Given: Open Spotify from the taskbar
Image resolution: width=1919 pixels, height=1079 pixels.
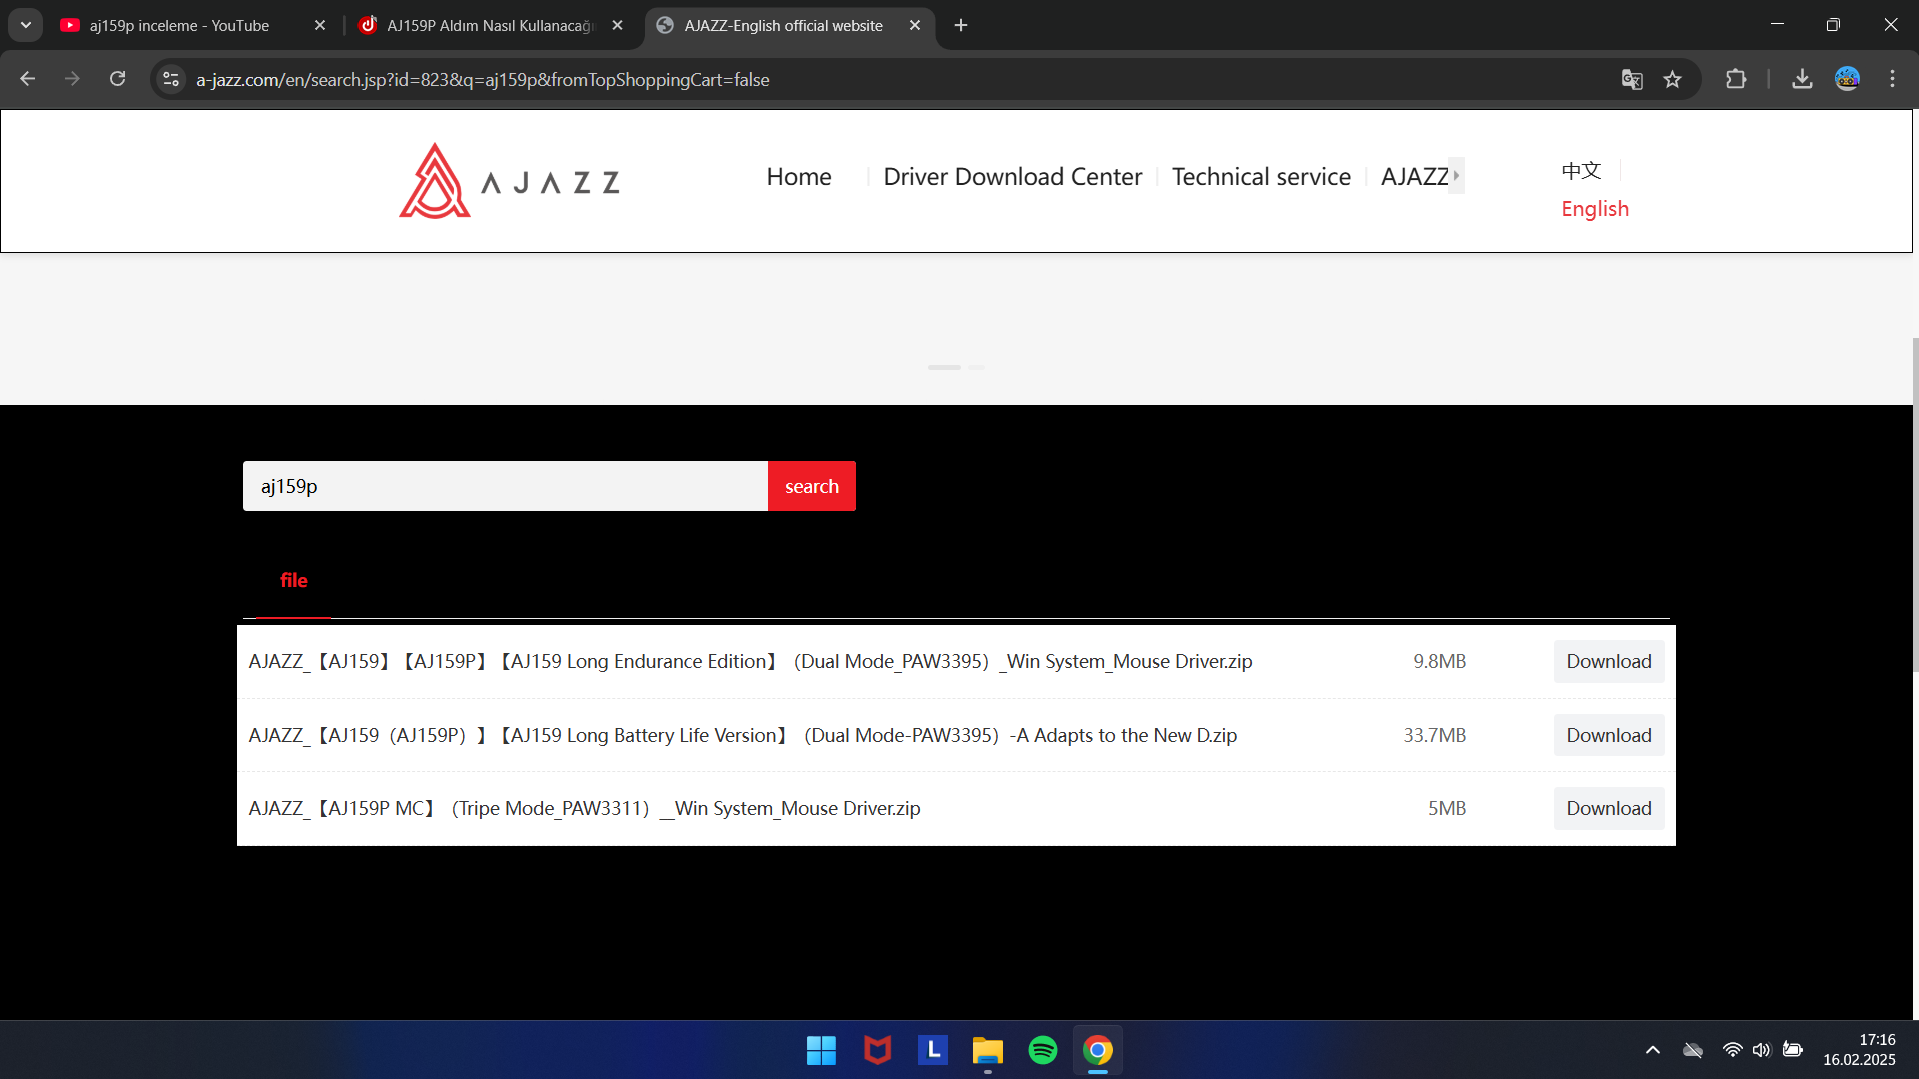Looking at the screenshot, I should tap(1043, 1050).
